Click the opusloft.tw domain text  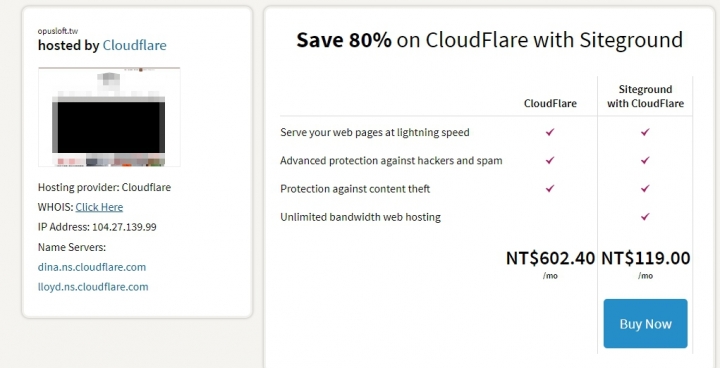(x=58, y=31)
